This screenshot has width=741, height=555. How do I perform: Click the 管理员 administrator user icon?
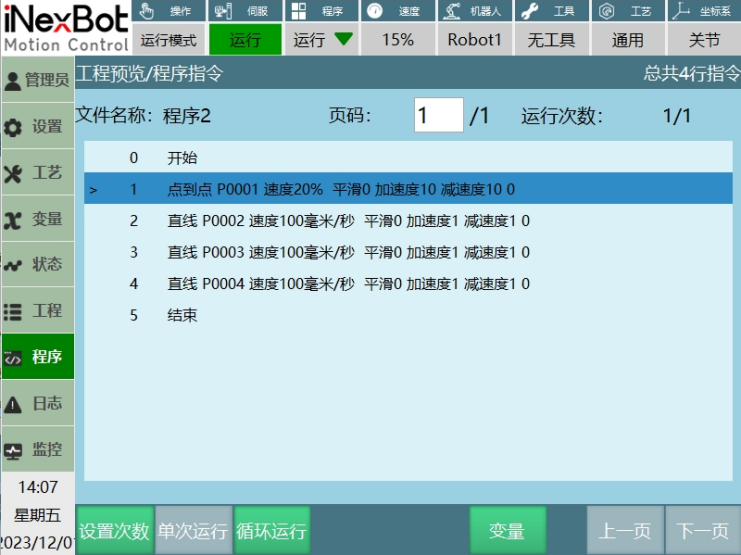pos(36,80)
